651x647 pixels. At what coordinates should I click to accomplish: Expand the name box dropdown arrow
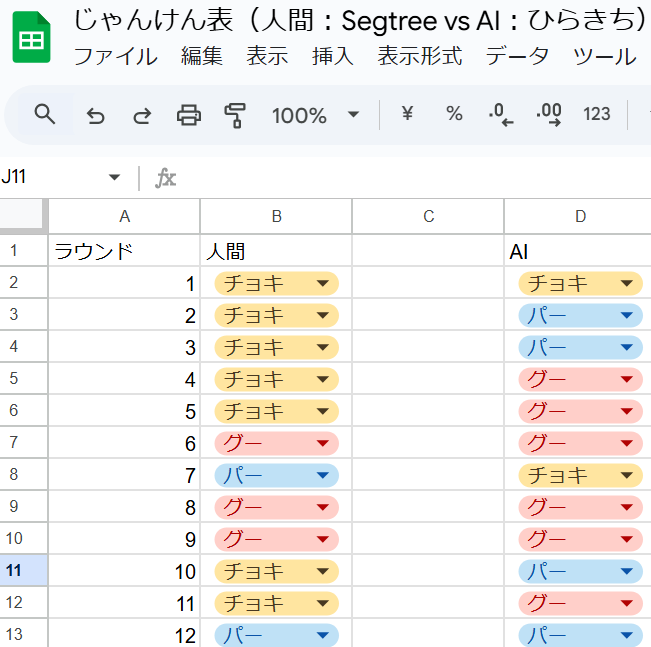[114, 178]
